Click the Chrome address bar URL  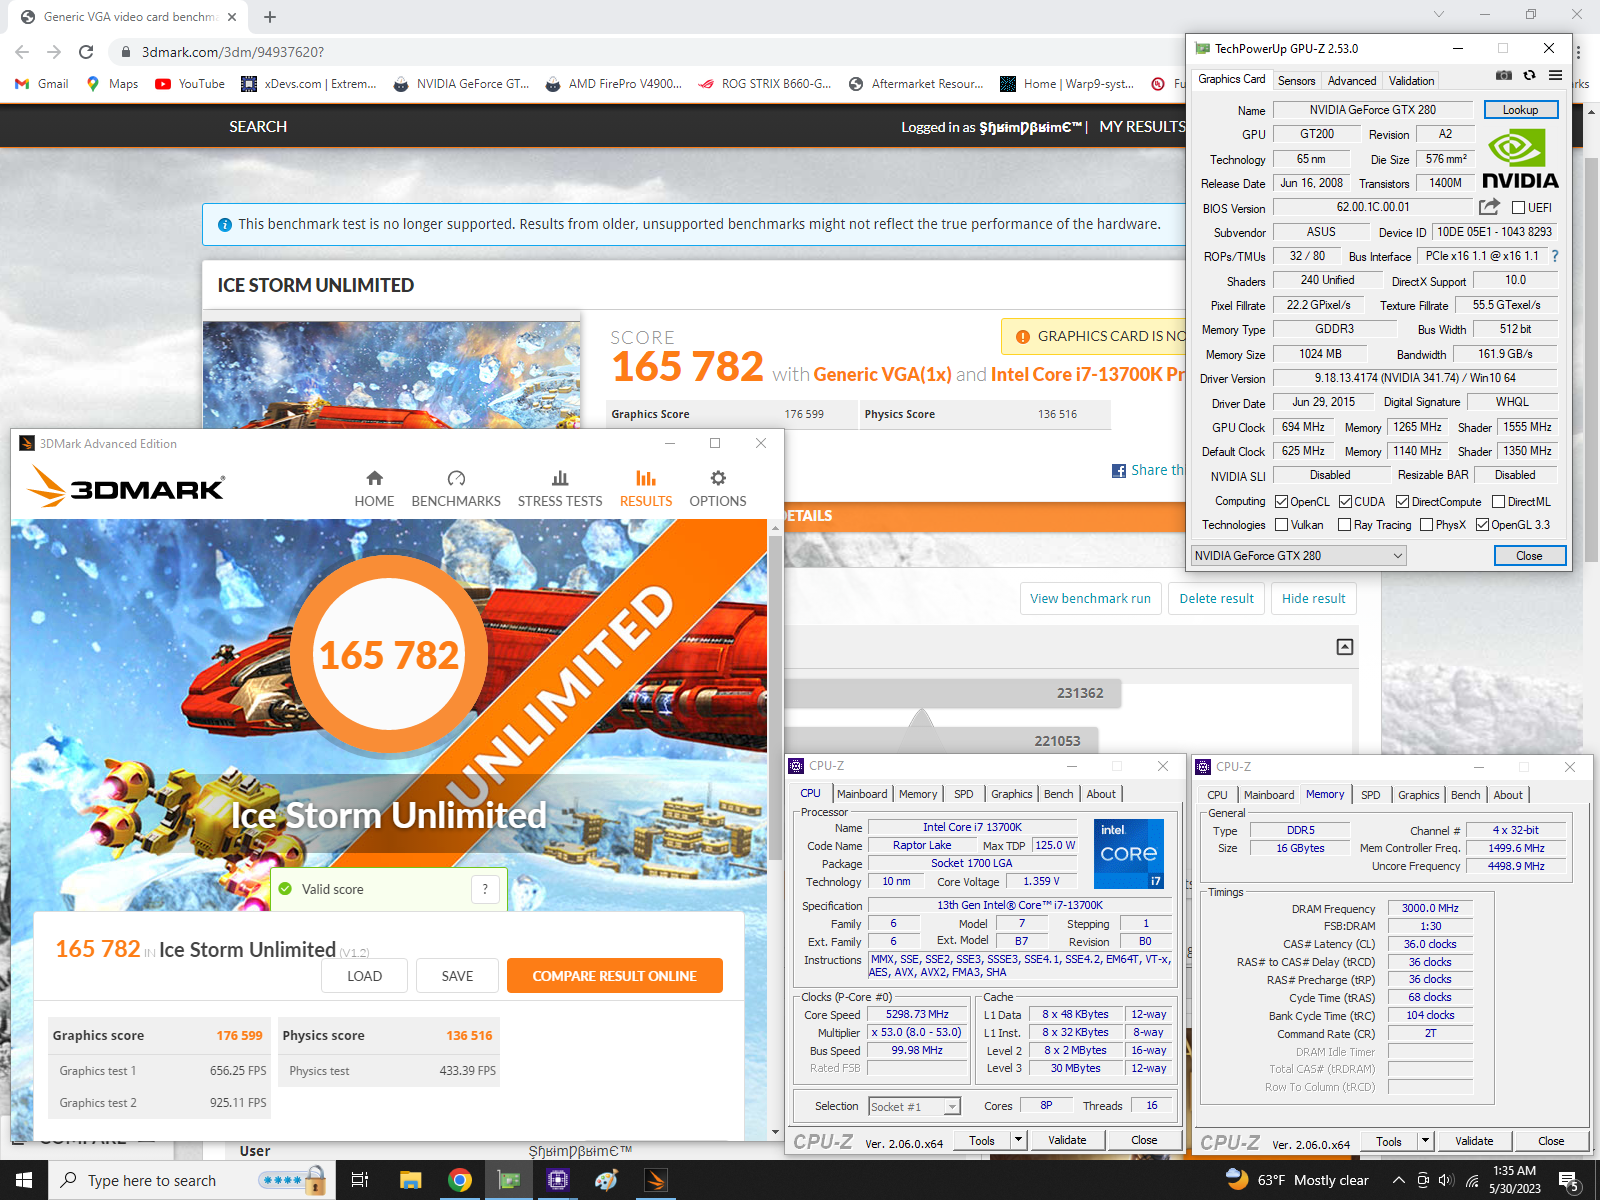point(232,52)
